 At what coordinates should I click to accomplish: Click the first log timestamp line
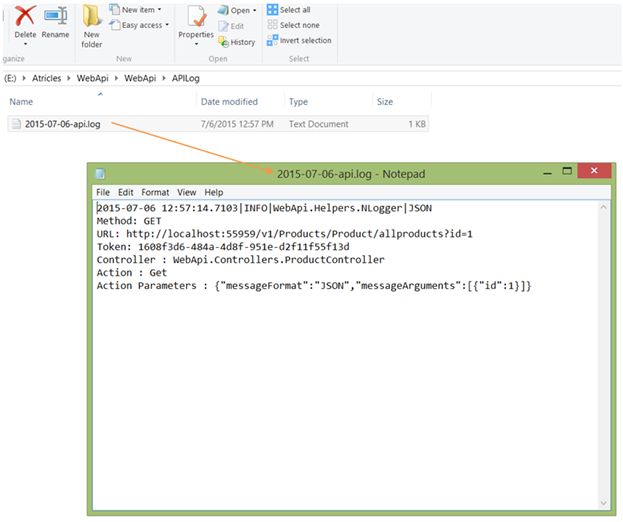pyautogui.click(x=264, y=208)
